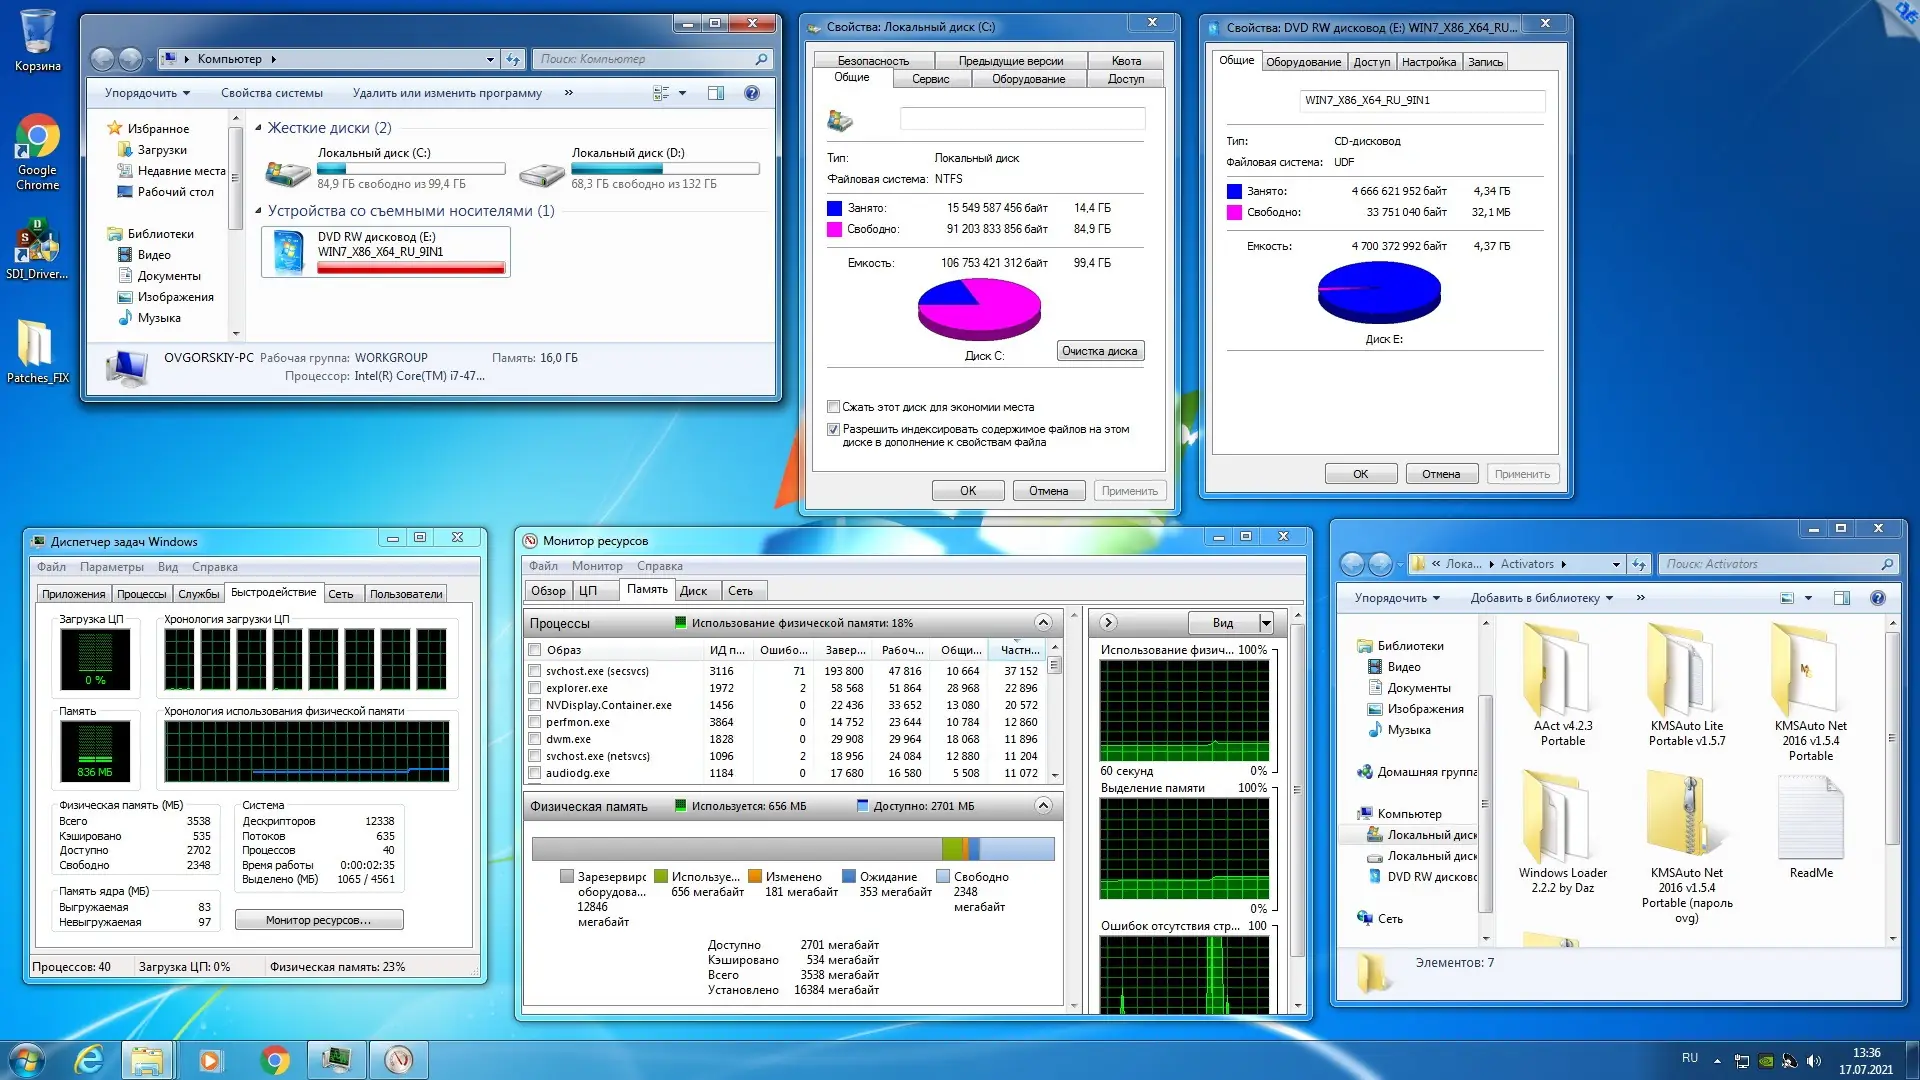Uncheck the file indexing checkbox on Disk C
Viewport: 1920px width, 1080px height.
833,429
